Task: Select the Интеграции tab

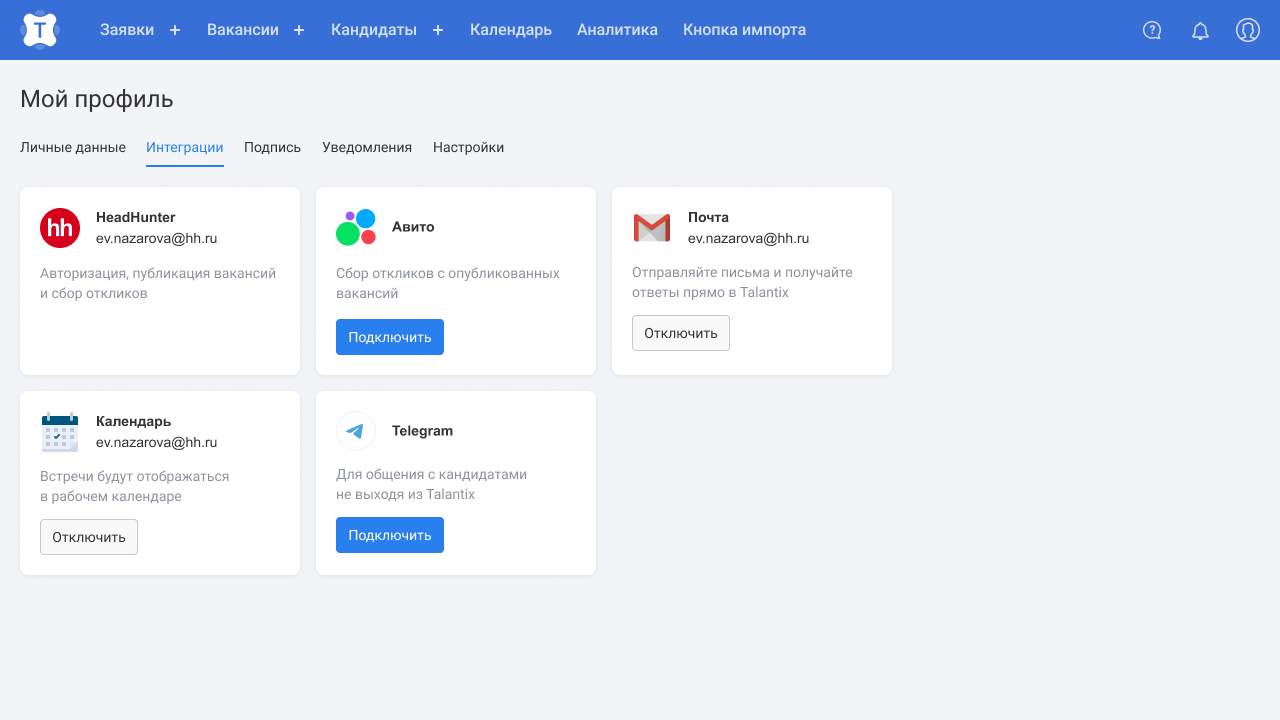Action: [x=185, y=147]
